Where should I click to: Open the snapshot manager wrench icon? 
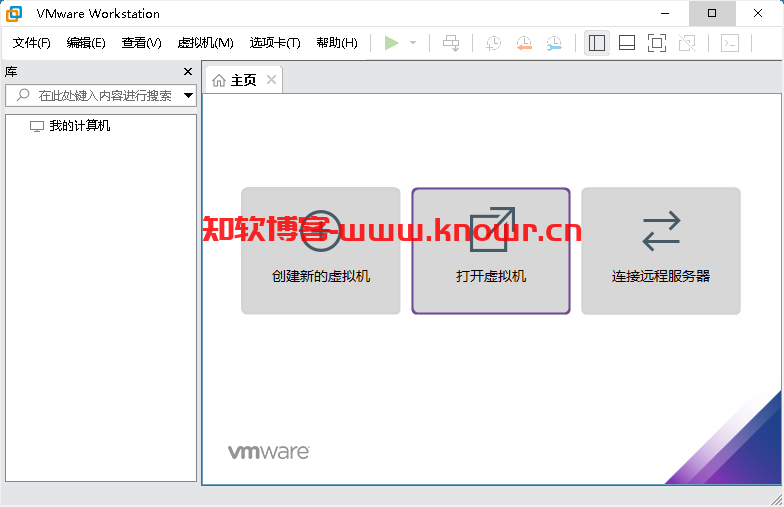click(554, 43)
